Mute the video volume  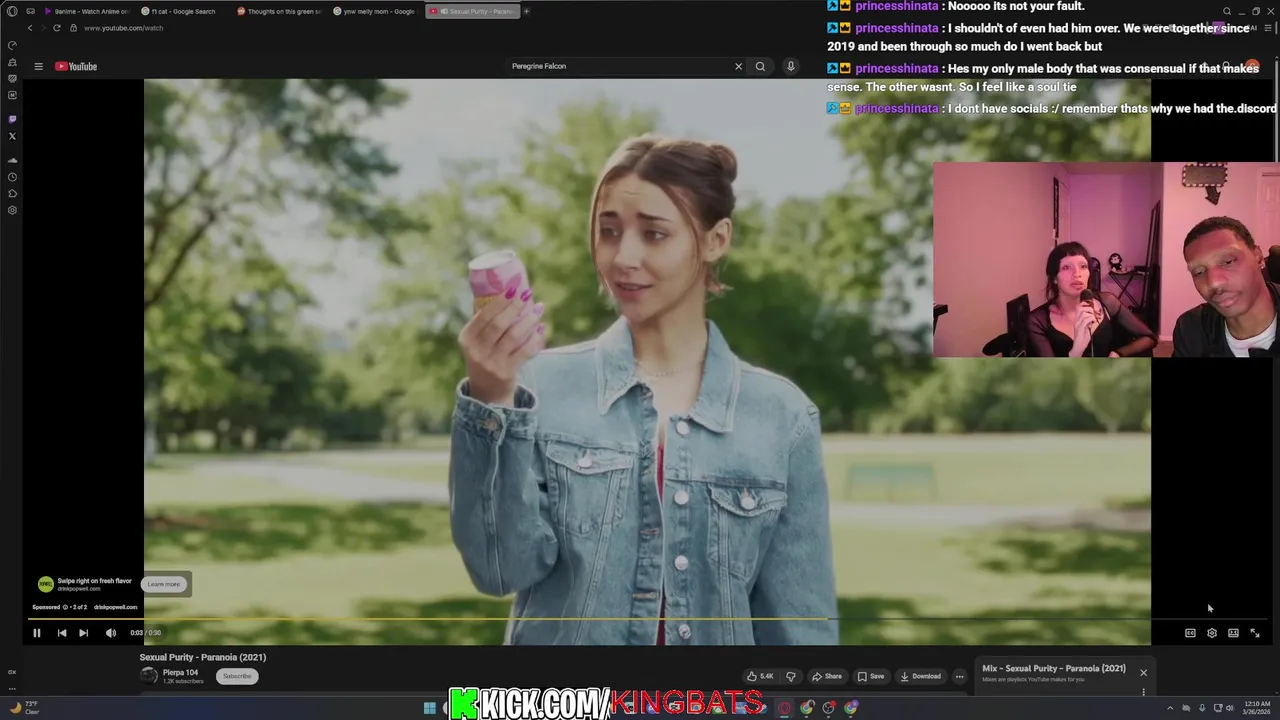click(111, 633)
